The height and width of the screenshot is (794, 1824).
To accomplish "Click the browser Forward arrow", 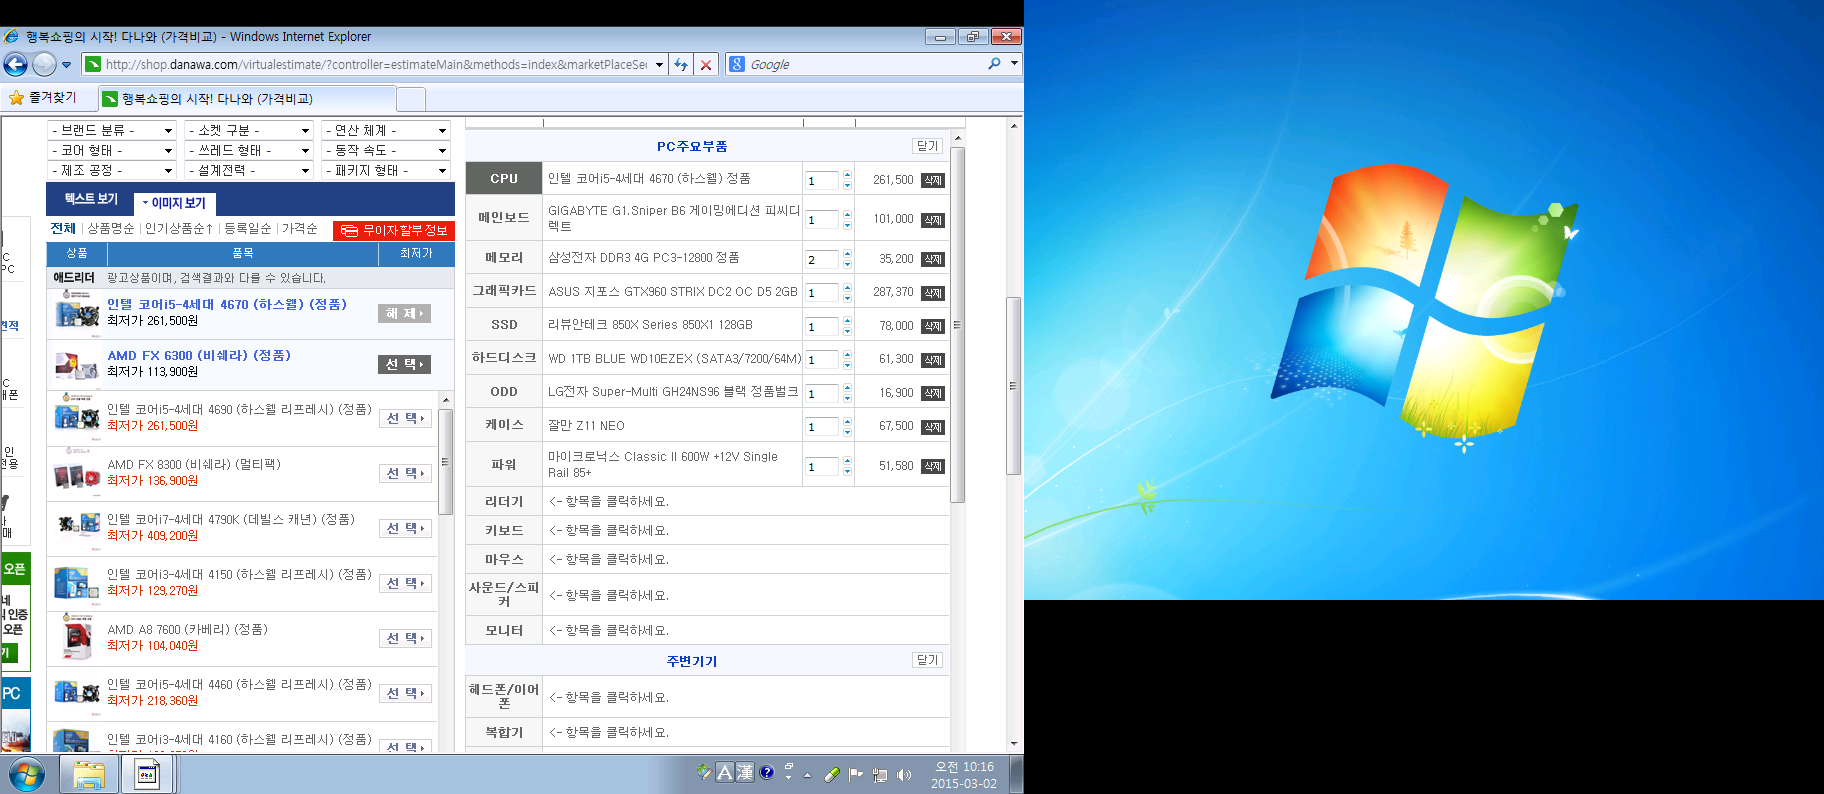I will (44, 64).
